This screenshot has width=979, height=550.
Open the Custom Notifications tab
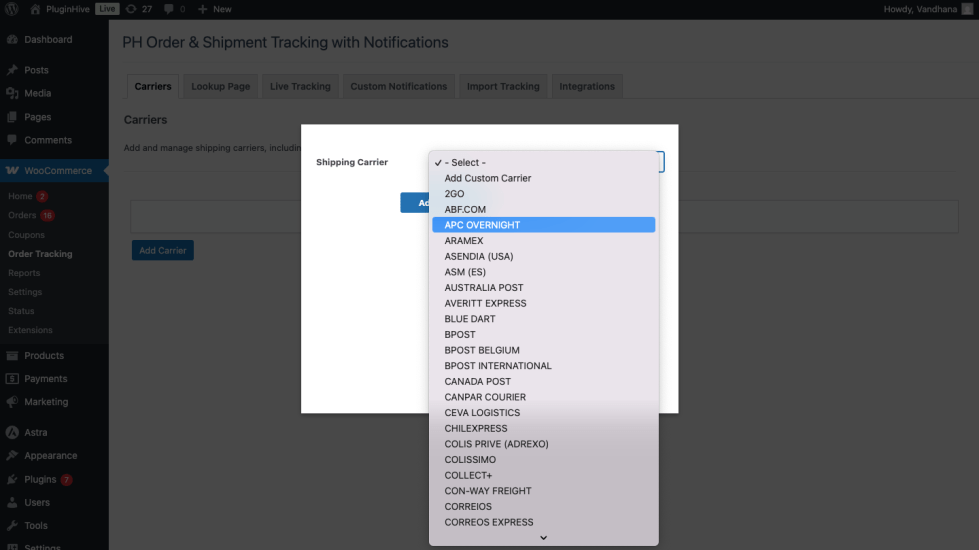coord(398,87)
